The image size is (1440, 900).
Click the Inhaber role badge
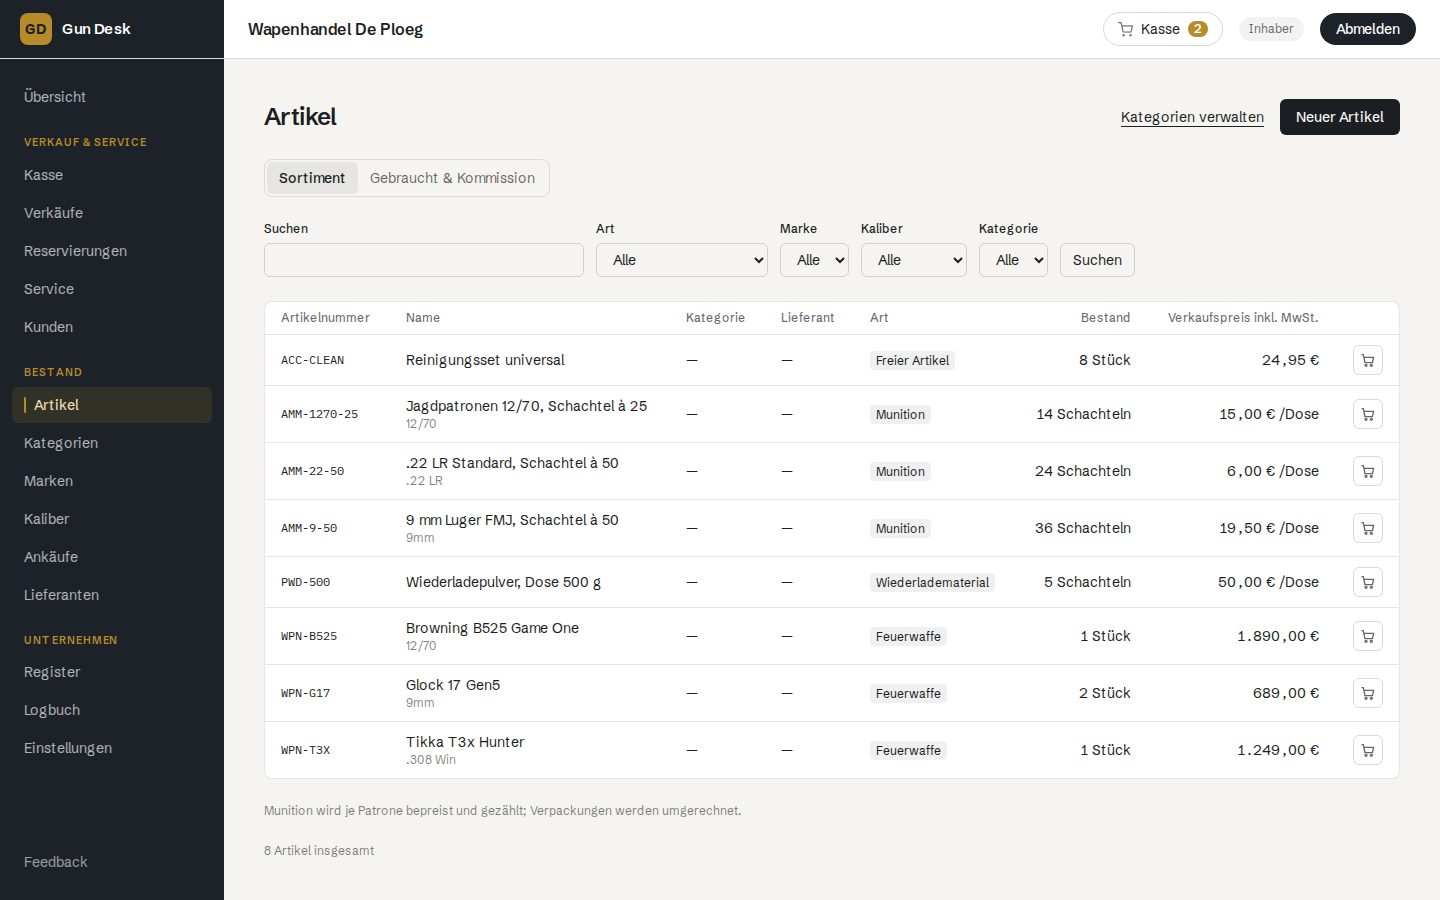coord(1271,29)
